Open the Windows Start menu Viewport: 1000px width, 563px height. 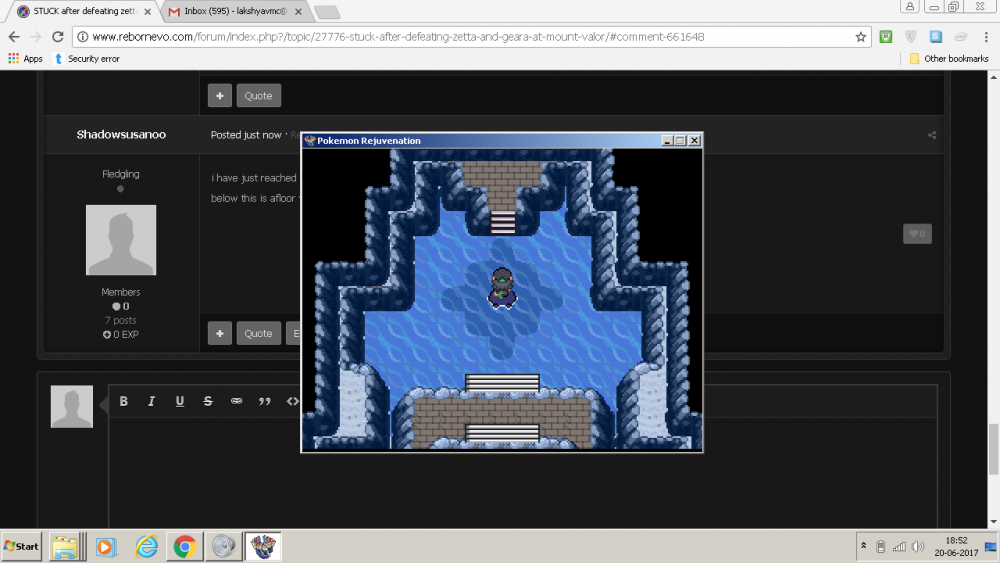[x=21, y=546]
